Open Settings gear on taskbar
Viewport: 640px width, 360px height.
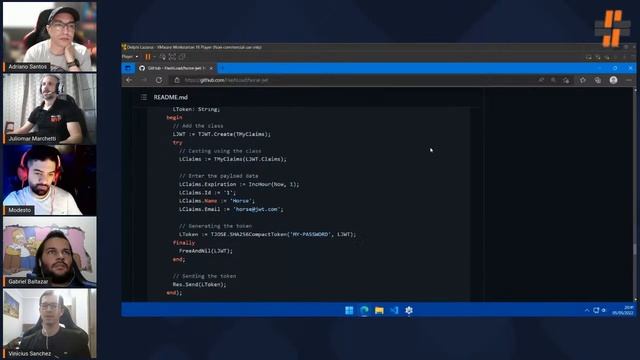click(409, 311)
